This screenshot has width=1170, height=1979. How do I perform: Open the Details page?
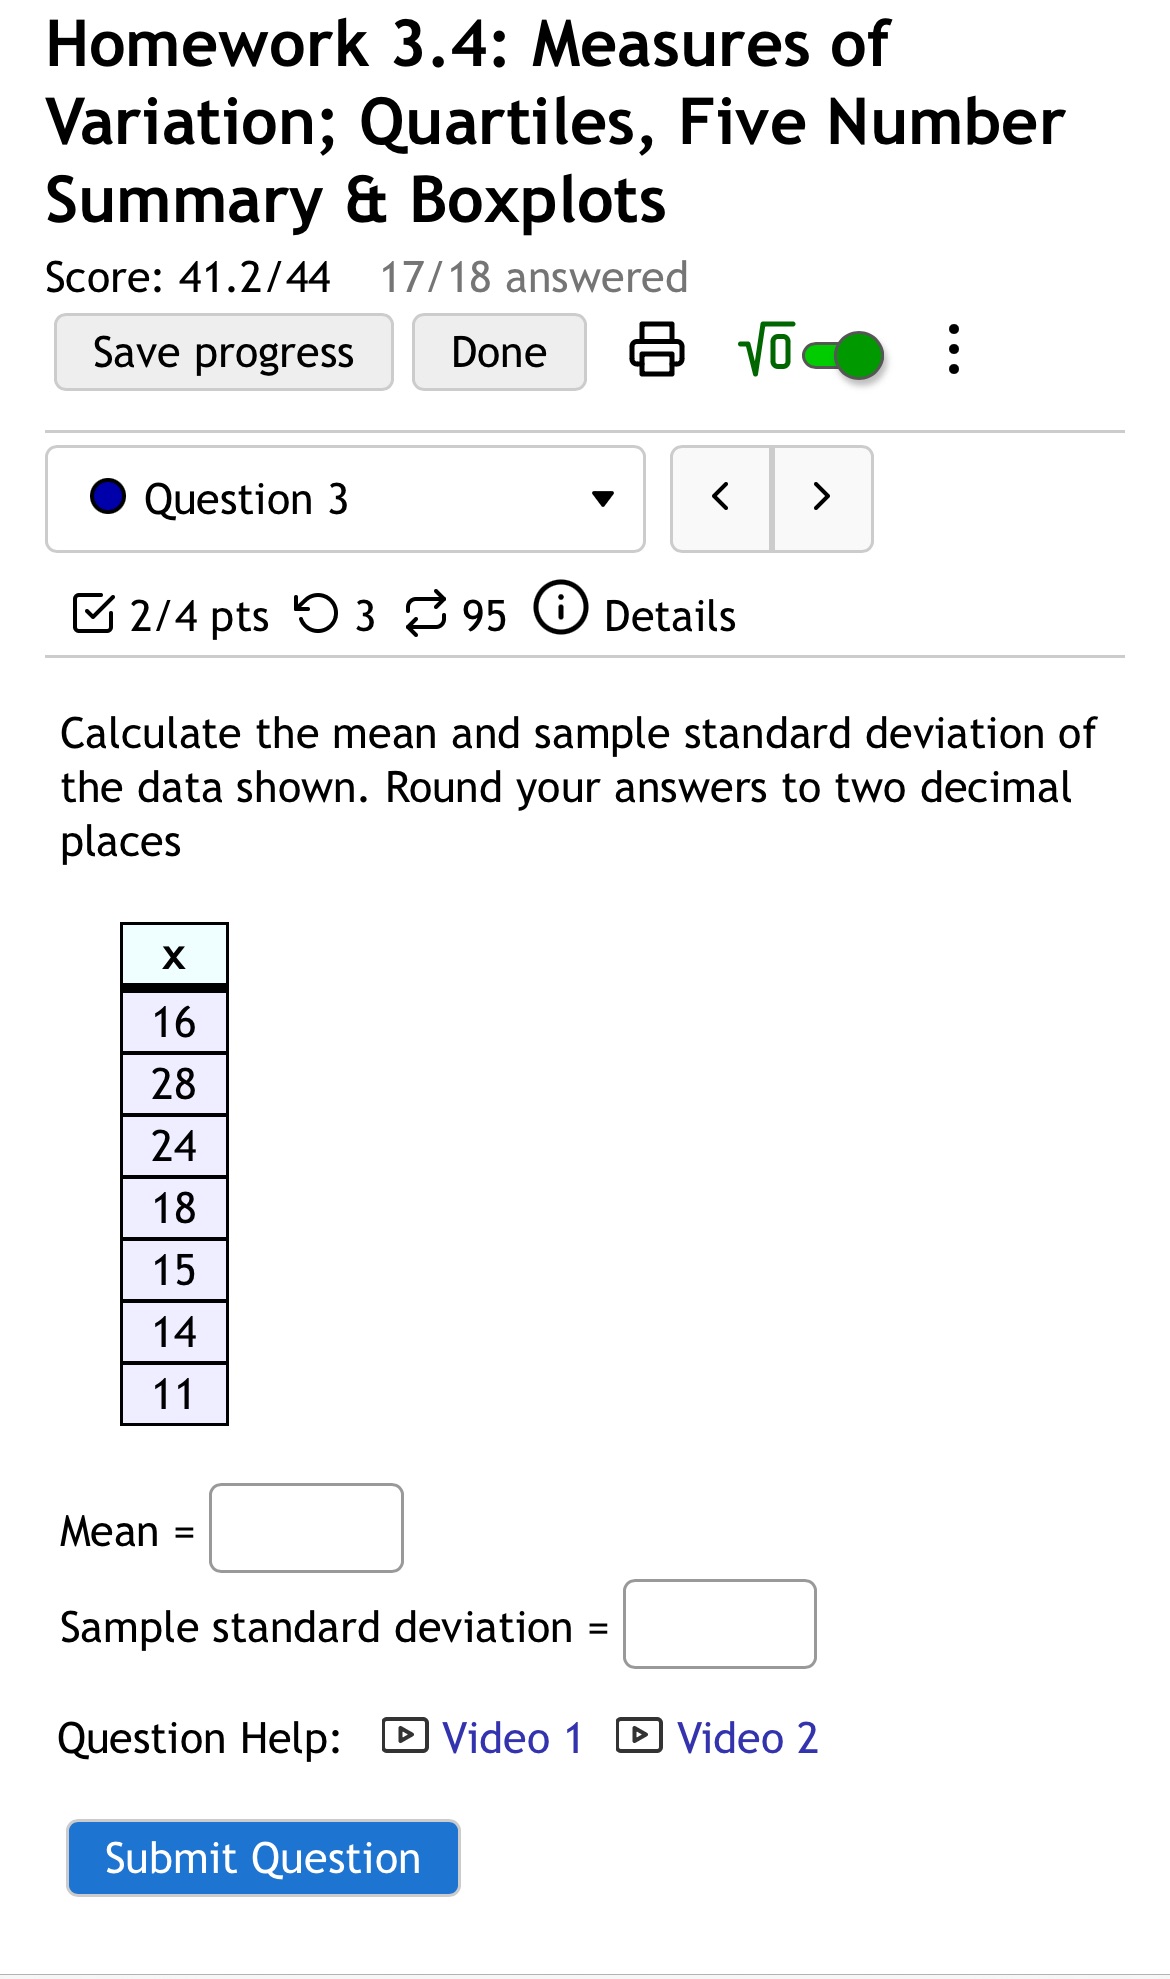pos(668,614)
